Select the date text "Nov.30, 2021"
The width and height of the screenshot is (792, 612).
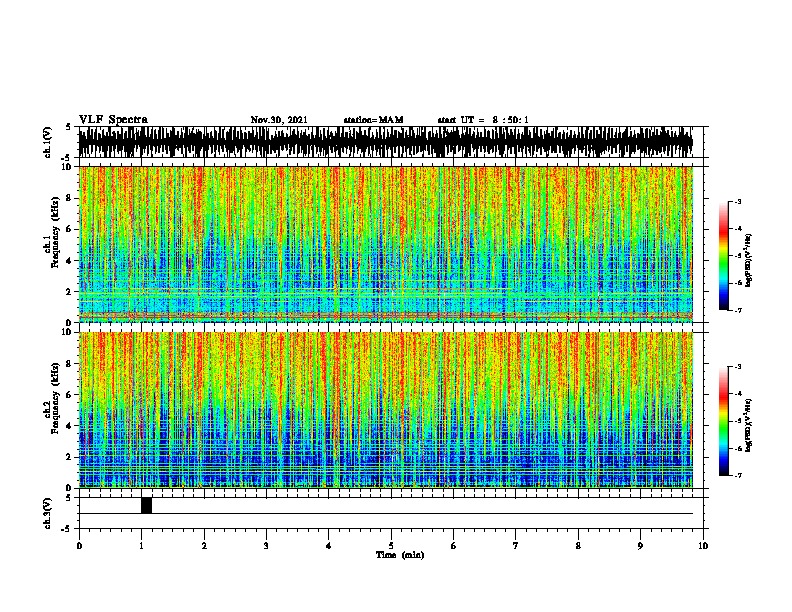click(279, 120)
